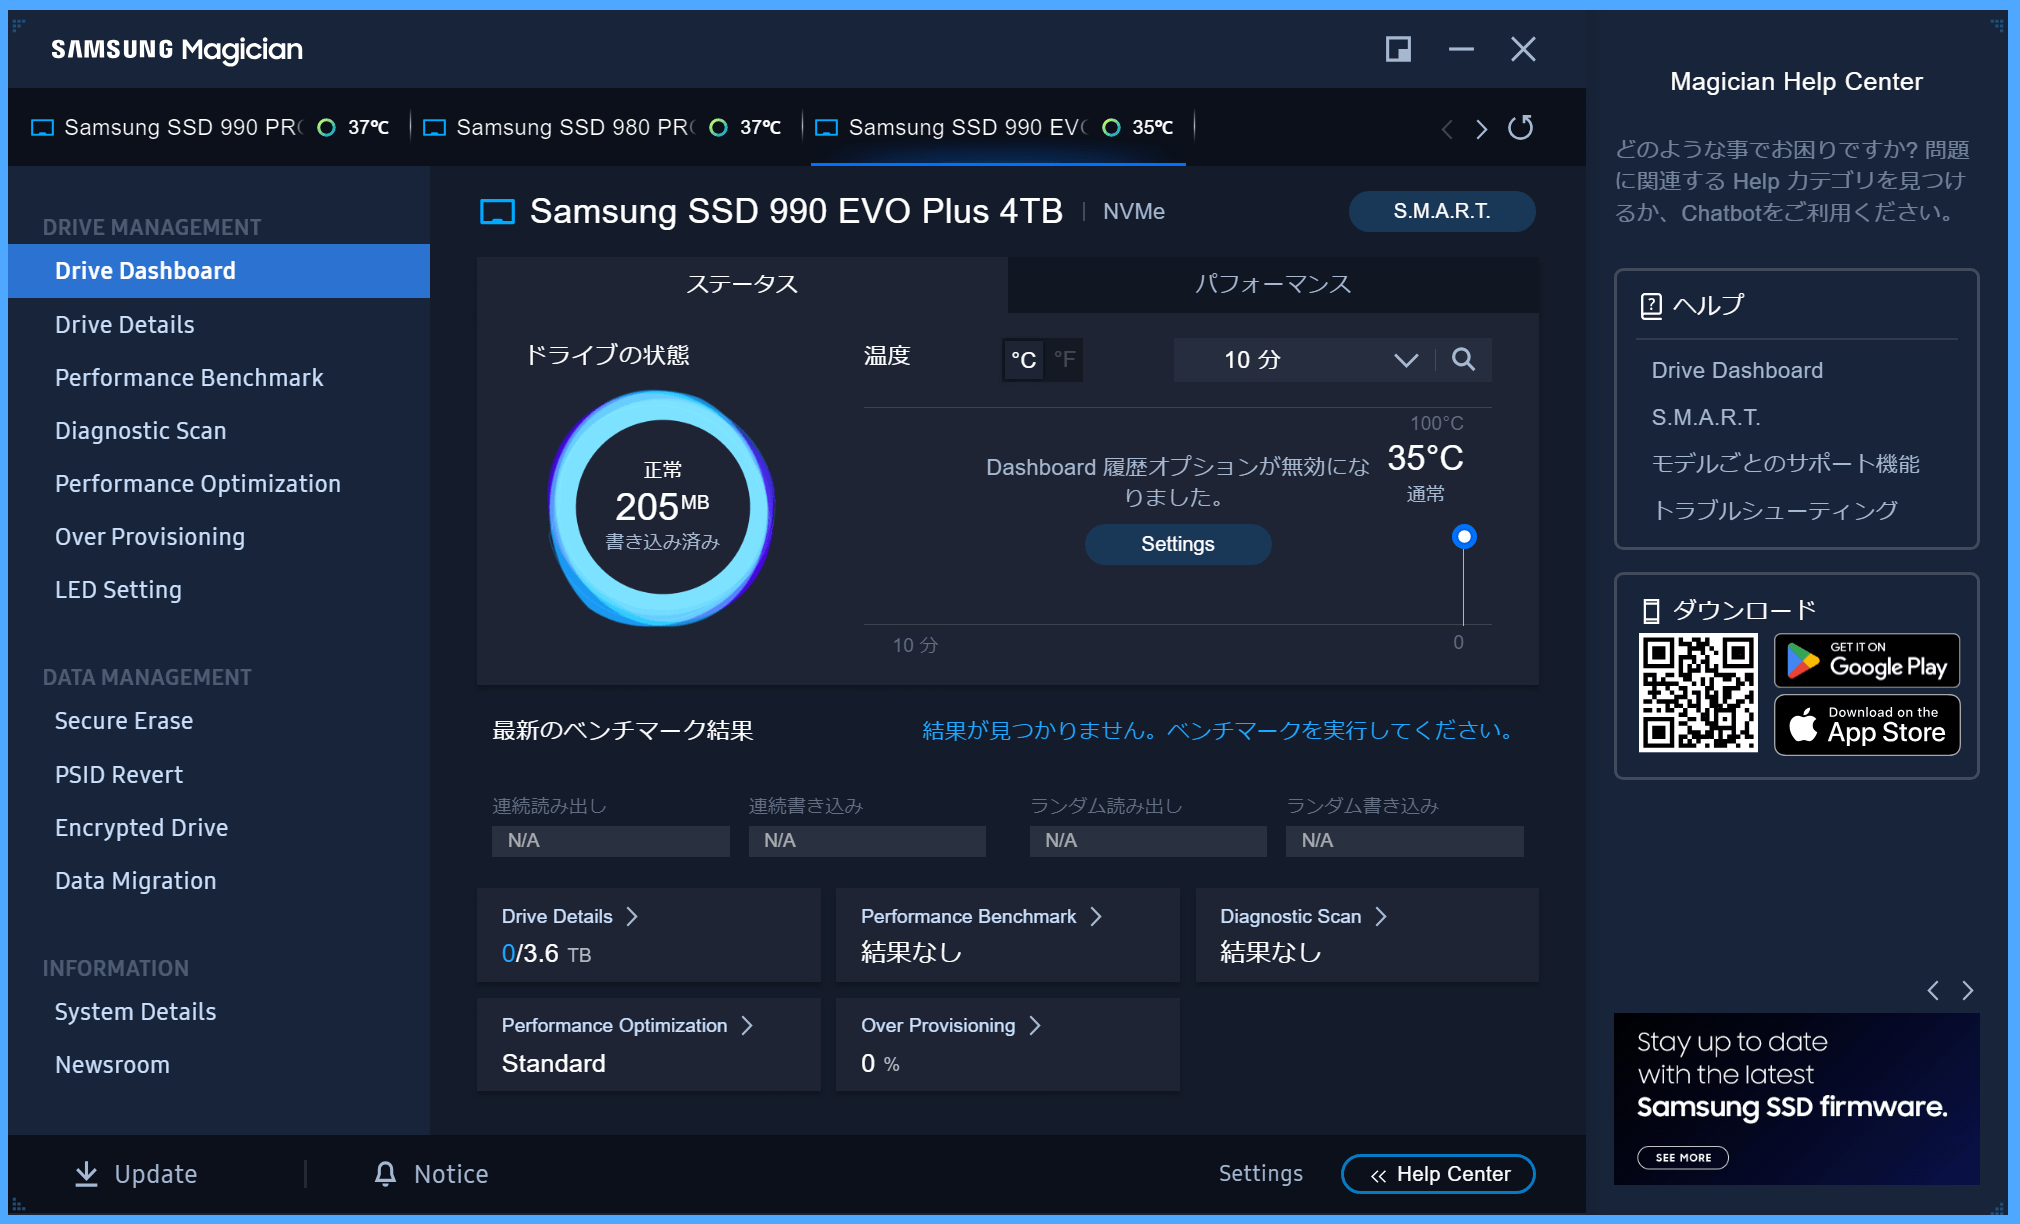Switch to パフォーマンス tab

pyautogui.click(x=1273, y=285)
